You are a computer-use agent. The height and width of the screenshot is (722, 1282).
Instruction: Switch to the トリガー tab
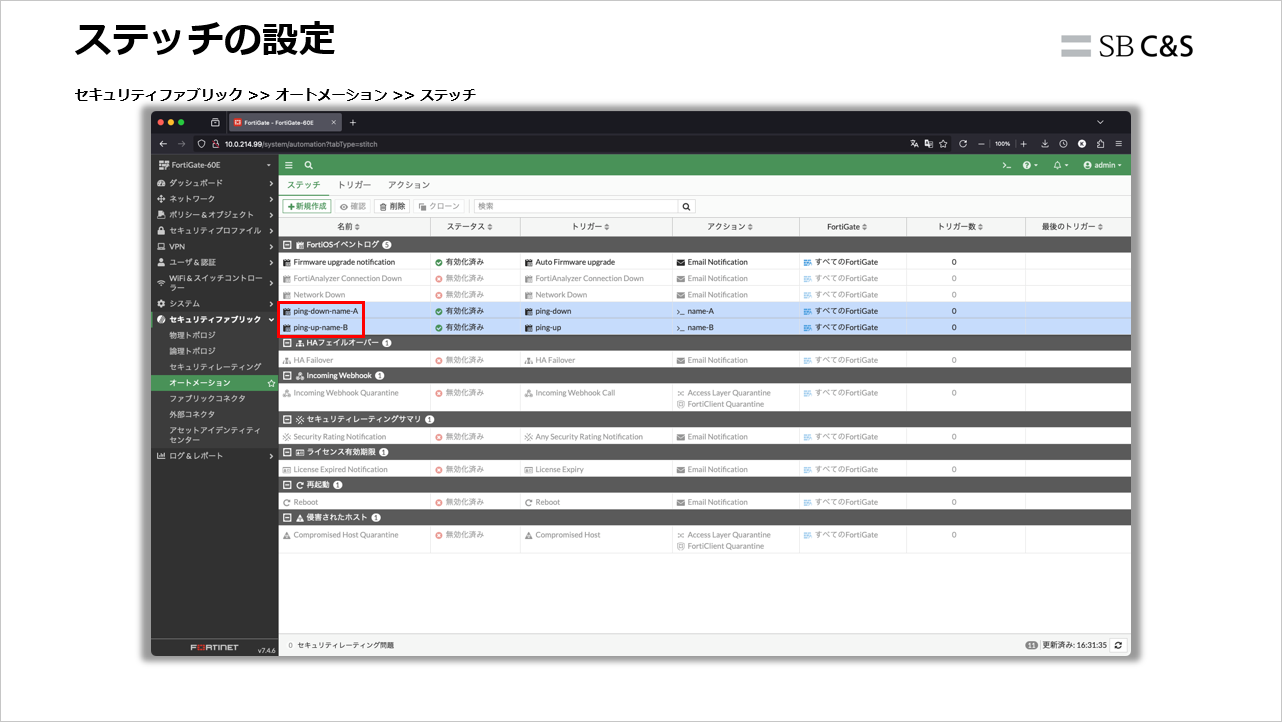(354, 186)
